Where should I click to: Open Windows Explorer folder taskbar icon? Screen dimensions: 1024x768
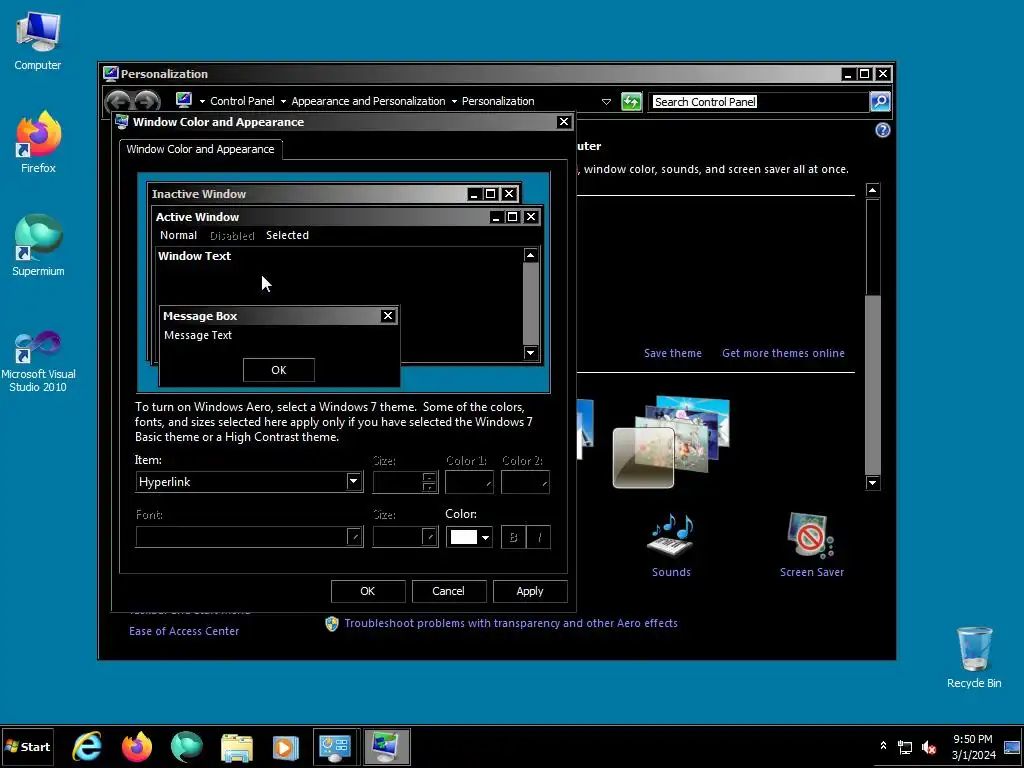(x=236, y=746)
